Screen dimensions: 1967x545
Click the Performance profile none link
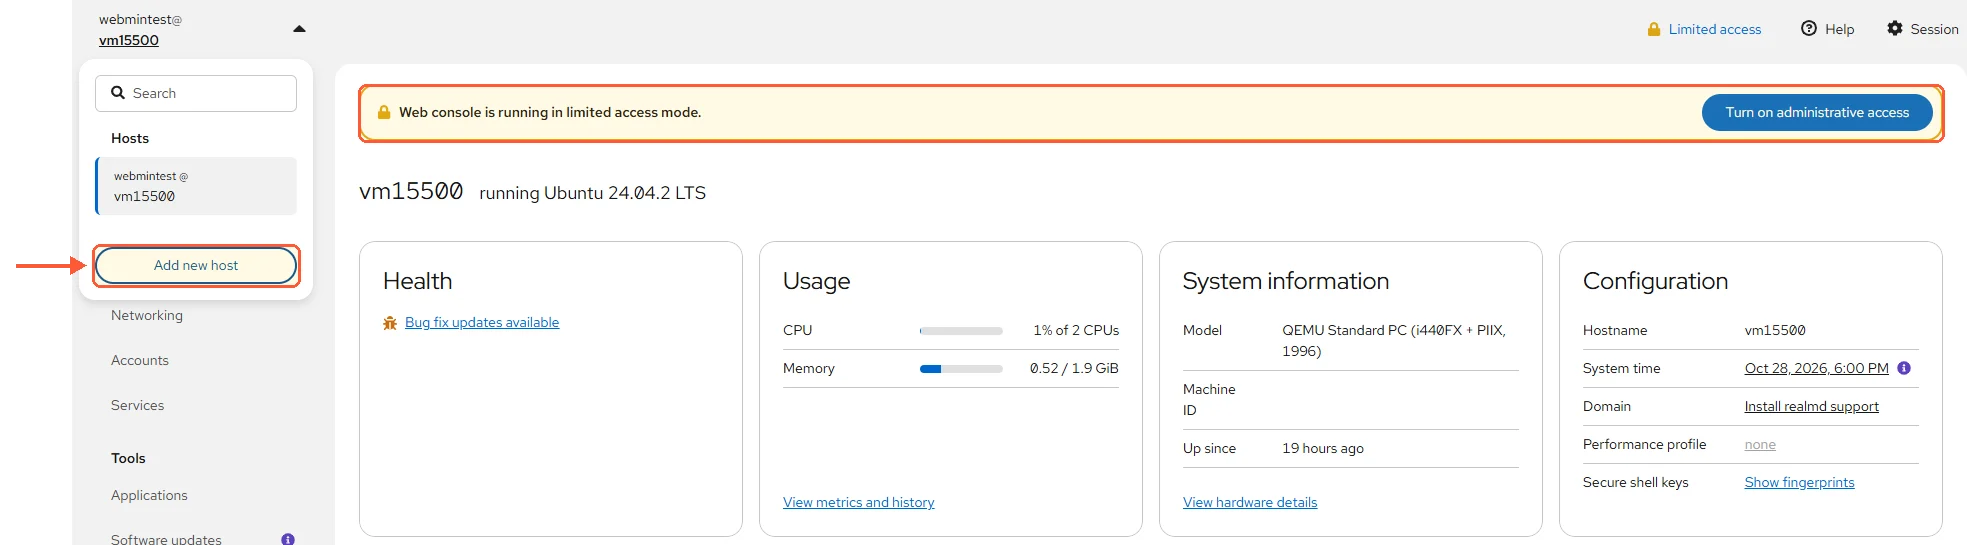pyautogui.click(x=1760, y=444)
